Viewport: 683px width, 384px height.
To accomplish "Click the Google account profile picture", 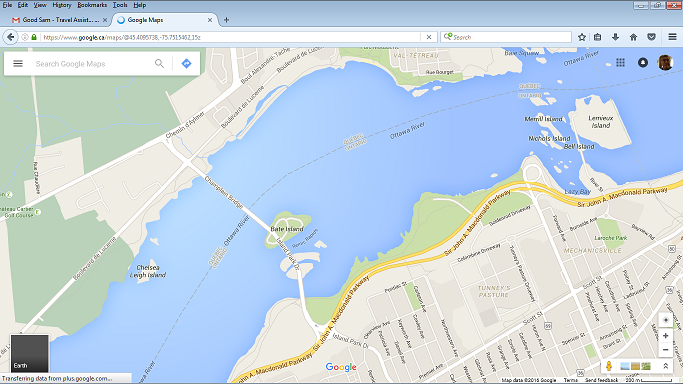I will point(665,63).
